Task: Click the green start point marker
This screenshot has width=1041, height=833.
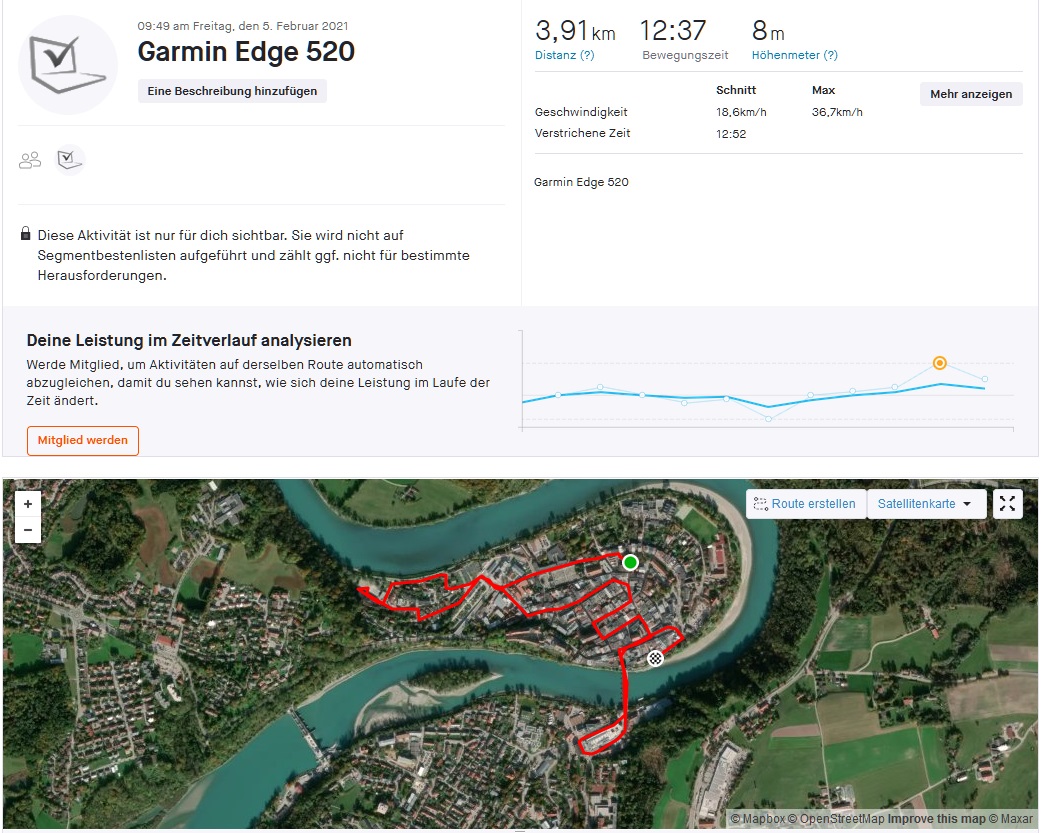Action: 630,563
